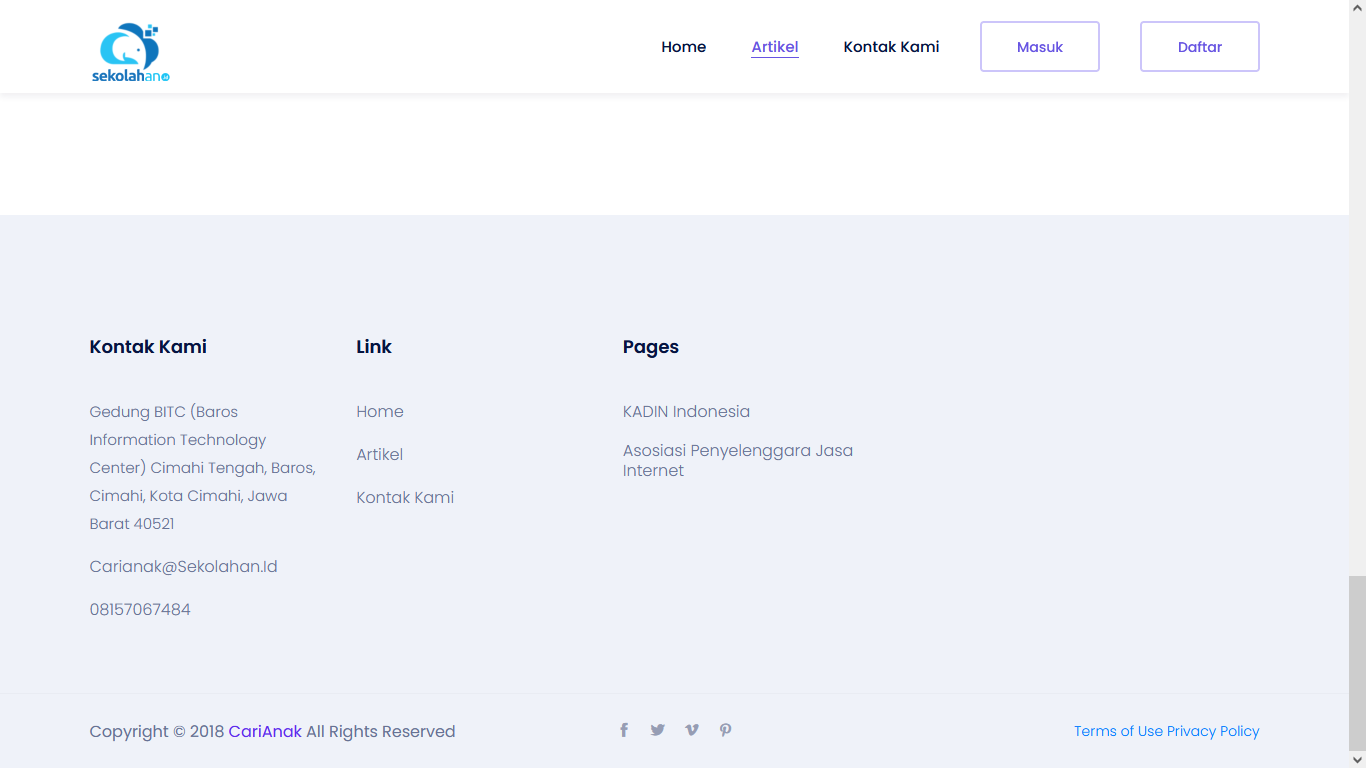Click the vertical scrollbar thumb
The height and width of the screenshot is (768, 1366).
click(1357, 660)
